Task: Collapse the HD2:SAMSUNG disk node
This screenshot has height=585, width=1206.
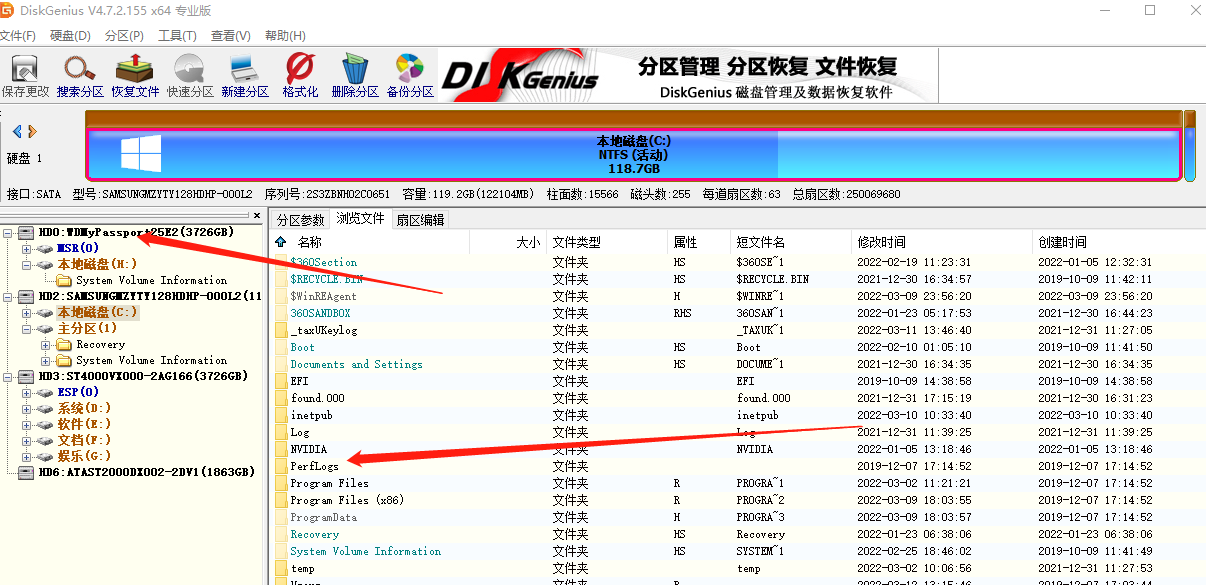Action: [x=8, y=296]
